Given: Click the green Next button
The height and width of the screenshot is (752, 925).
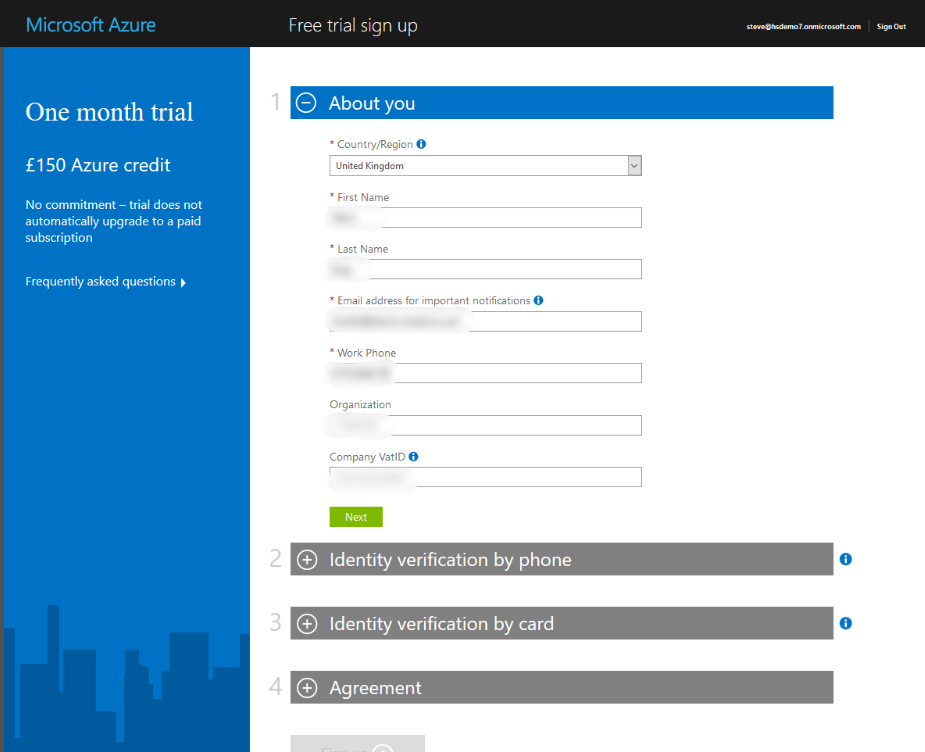Looking at the screenshot, I should pyautogui.click(x=356, y=517).
